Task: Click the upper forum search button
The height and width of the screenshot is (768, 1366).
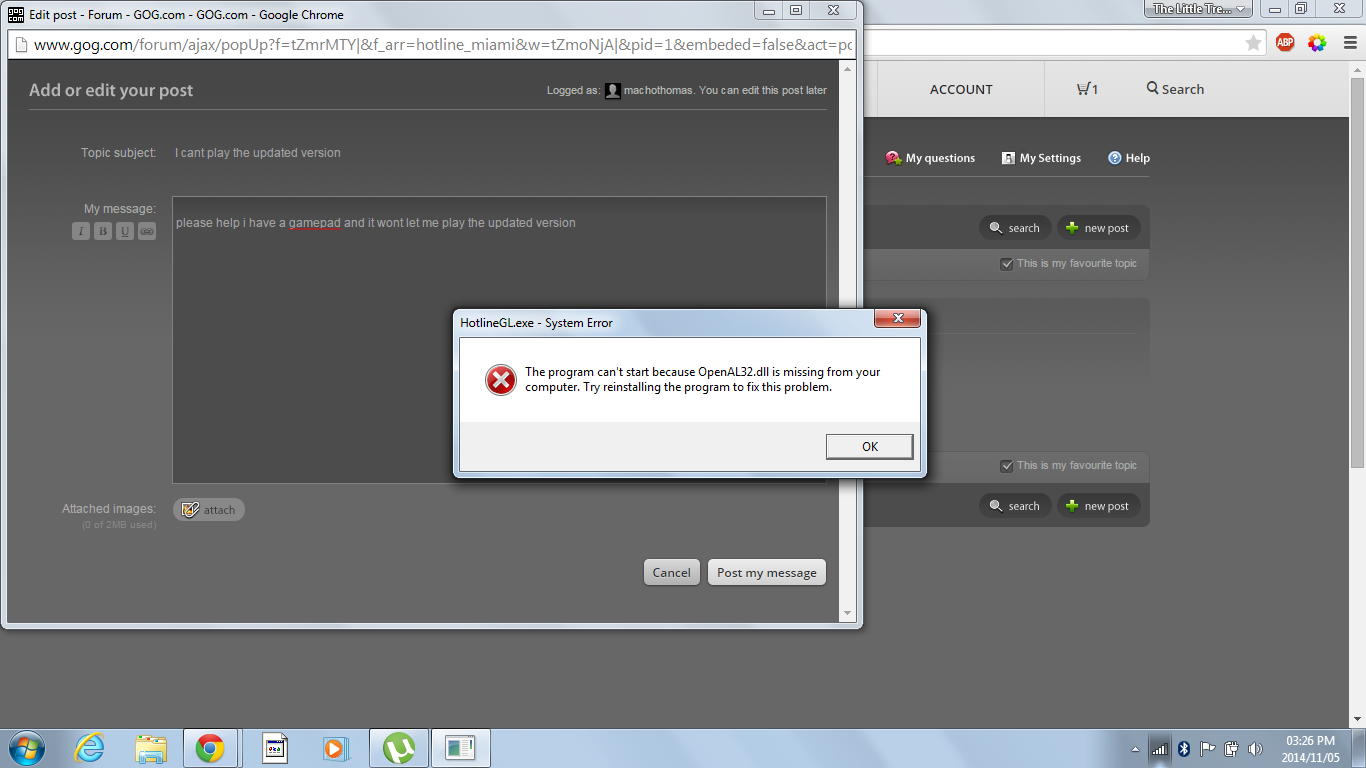Action: click(1015, 228)
